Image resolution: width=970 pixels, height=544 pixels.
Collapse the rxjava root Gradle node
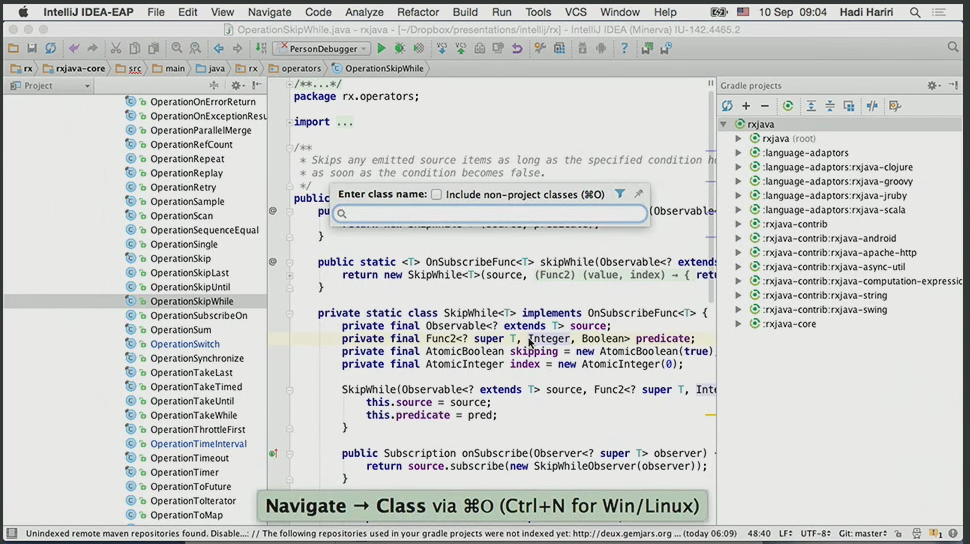click(x=723, y=124)
